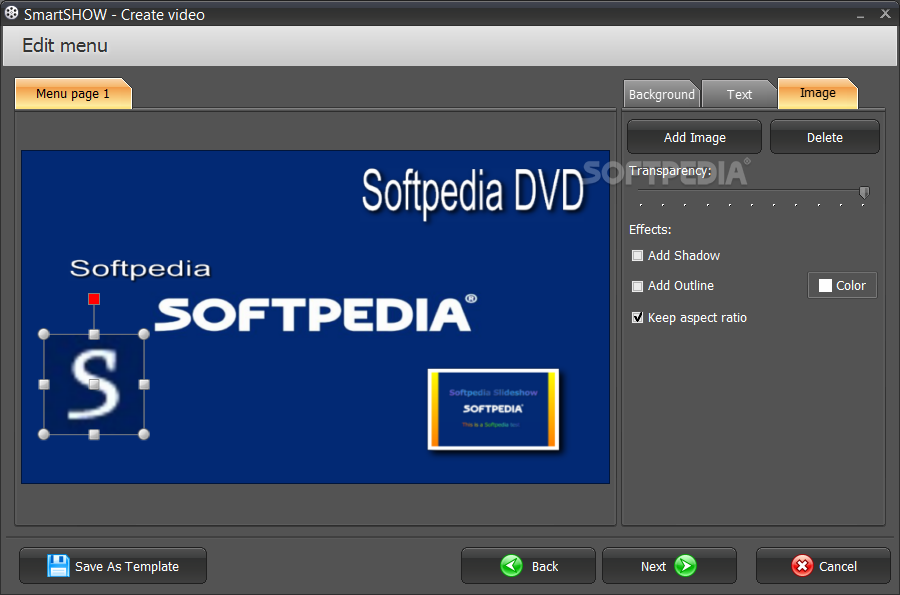Viewport: 900px width, 595px height.
Task: Click the Delete button
Action: tap(825, 137)
